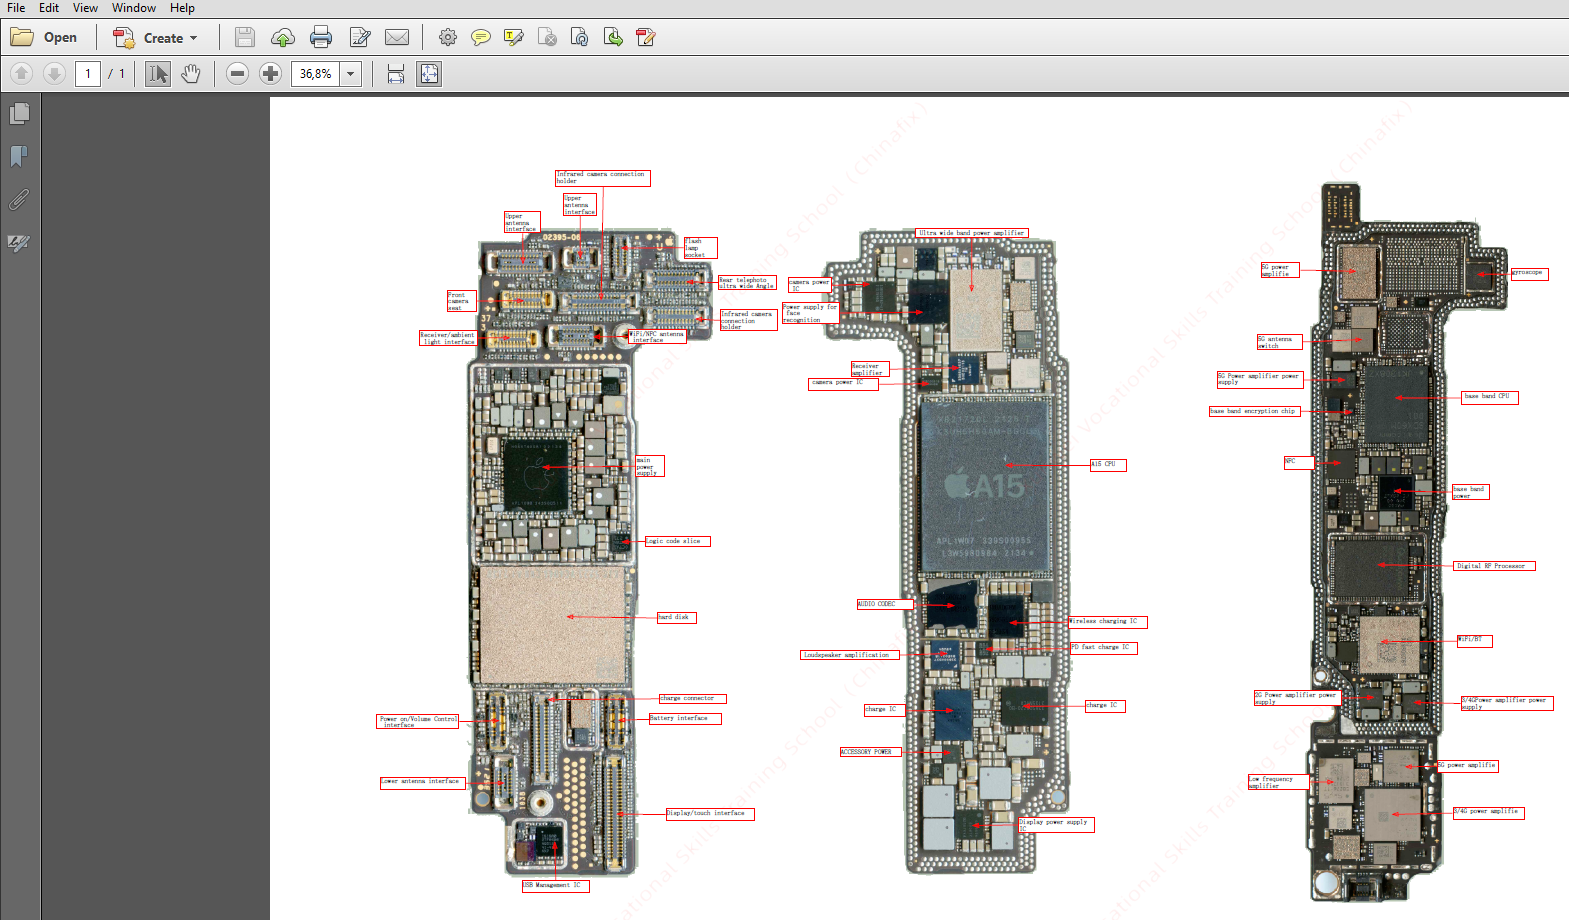1569x920 pixels.
Task: Open the Bookmarks panel in sidebar
Action: 19,156
